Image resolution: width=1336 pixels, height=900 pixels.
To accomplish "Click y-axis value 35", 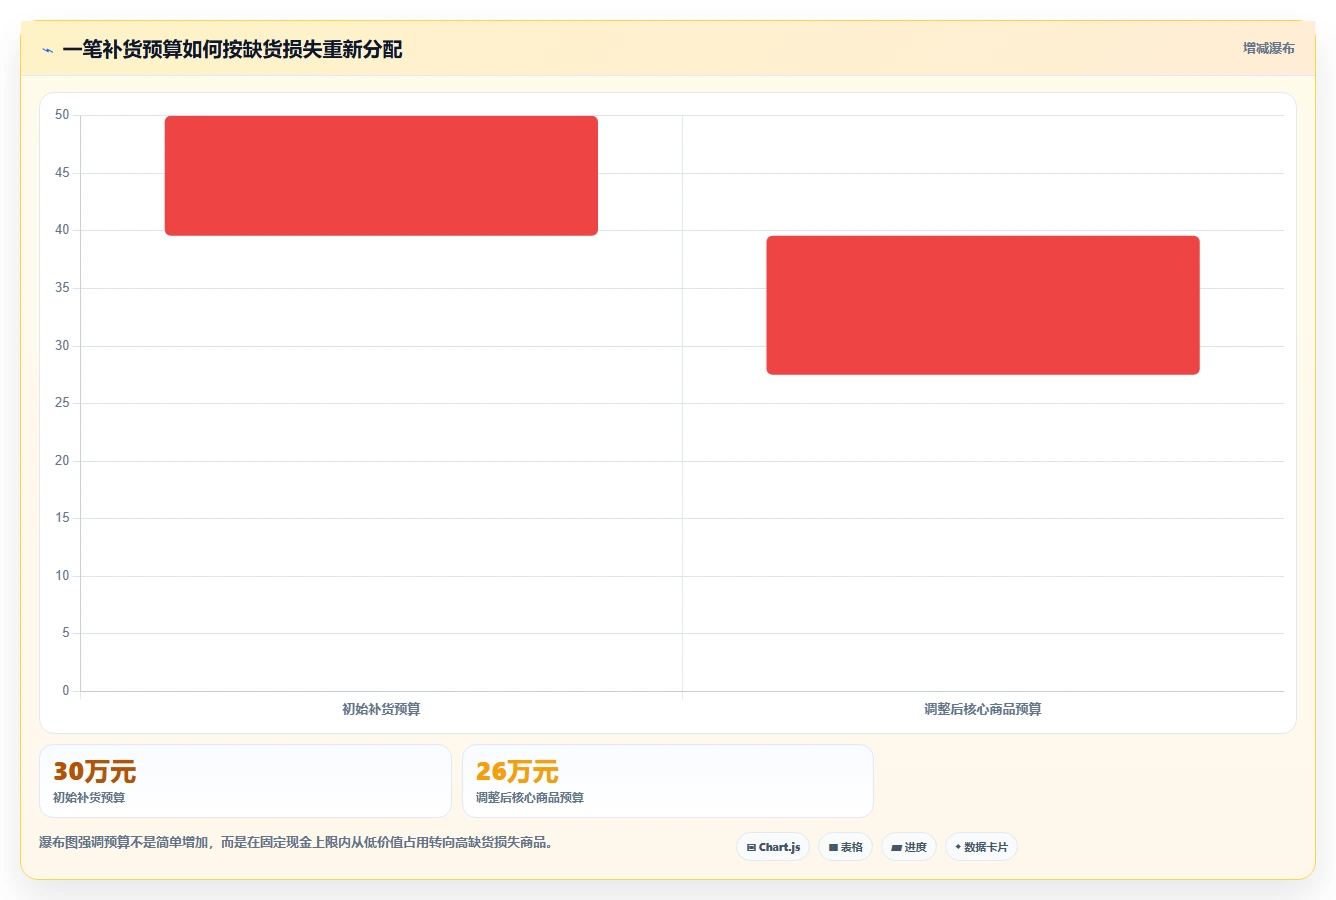I will (x=62, y=288).
